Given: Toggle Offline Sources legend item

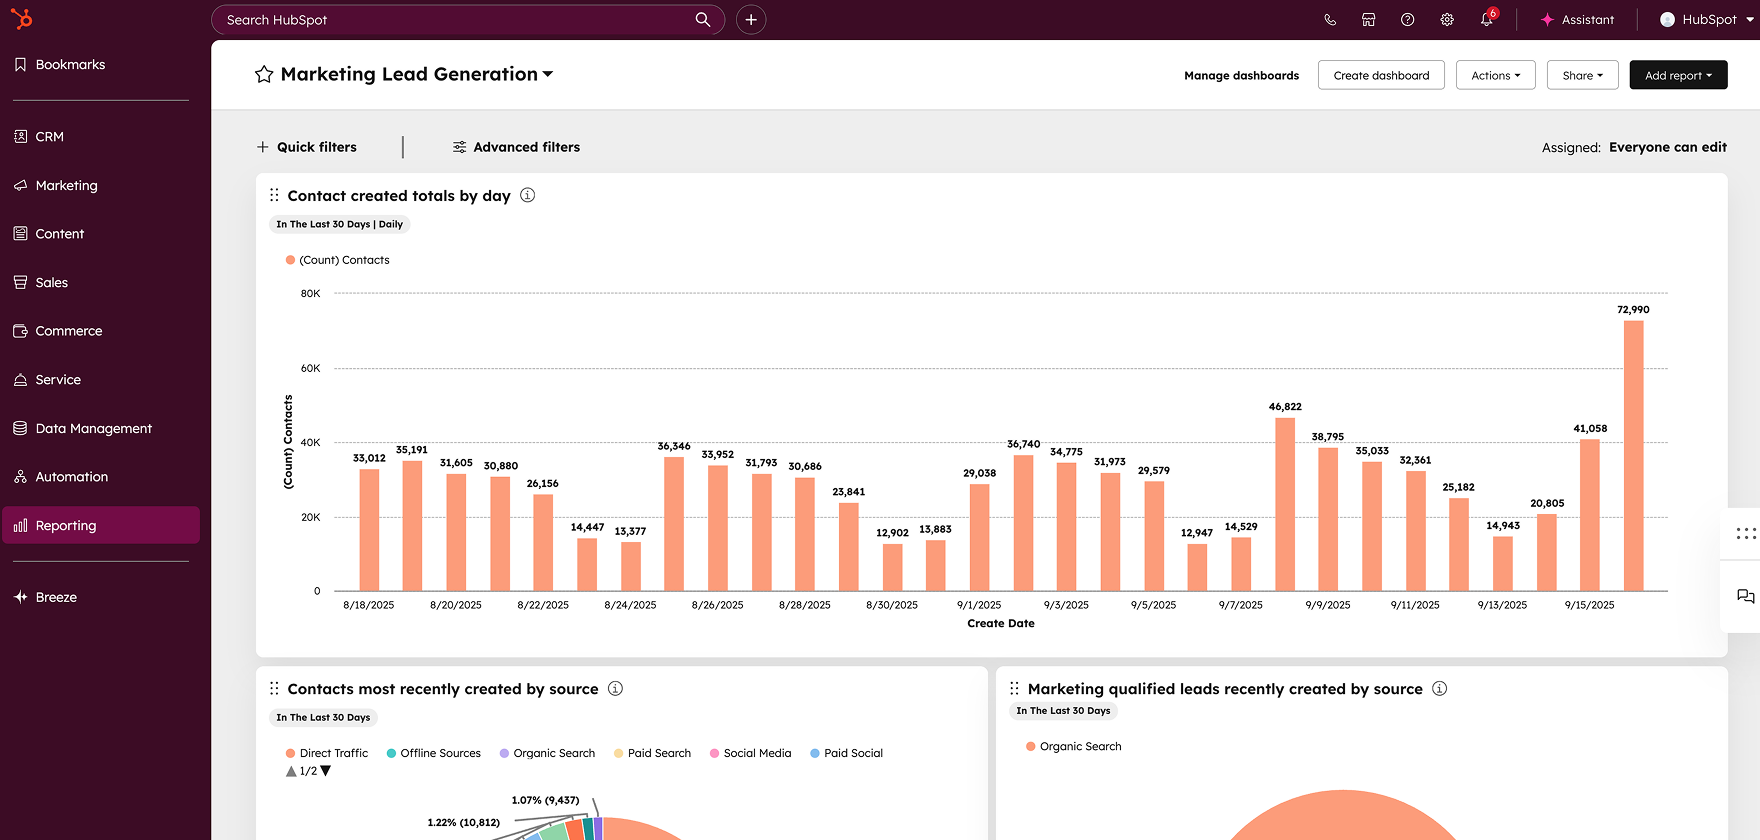Looking at the screenshot, I should (433, 753).
